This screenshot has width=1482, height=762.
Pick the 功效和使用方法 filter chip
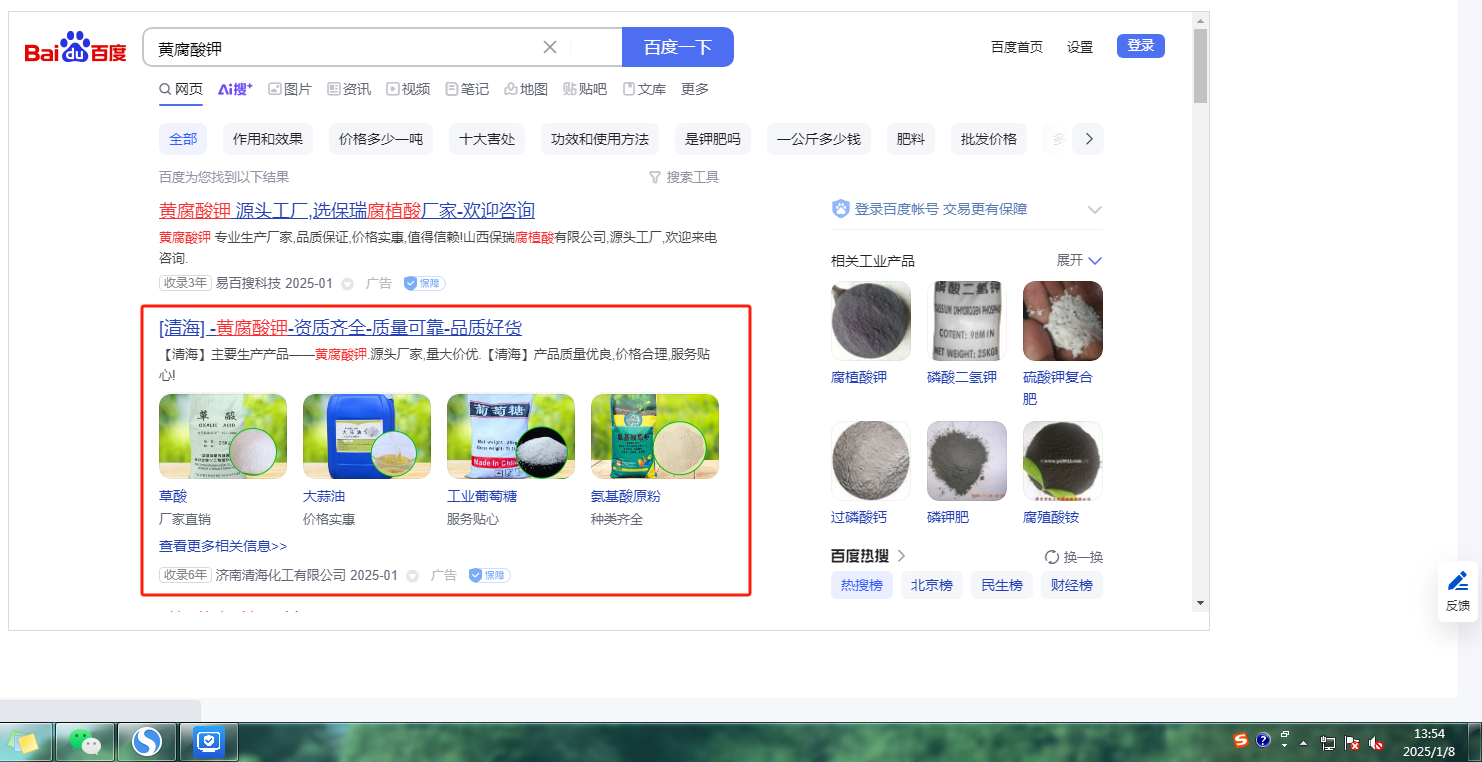pos(600,139)
